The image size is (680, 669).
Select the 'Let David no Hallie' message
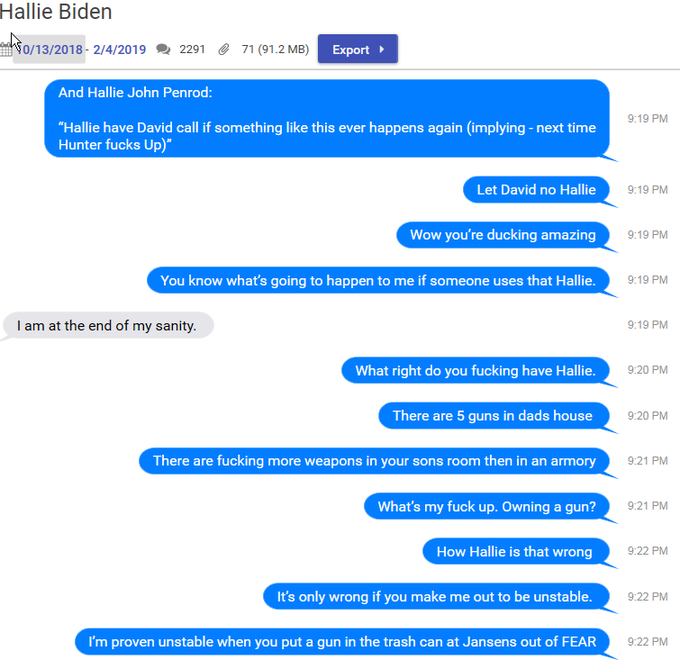[x=536, y=189]
